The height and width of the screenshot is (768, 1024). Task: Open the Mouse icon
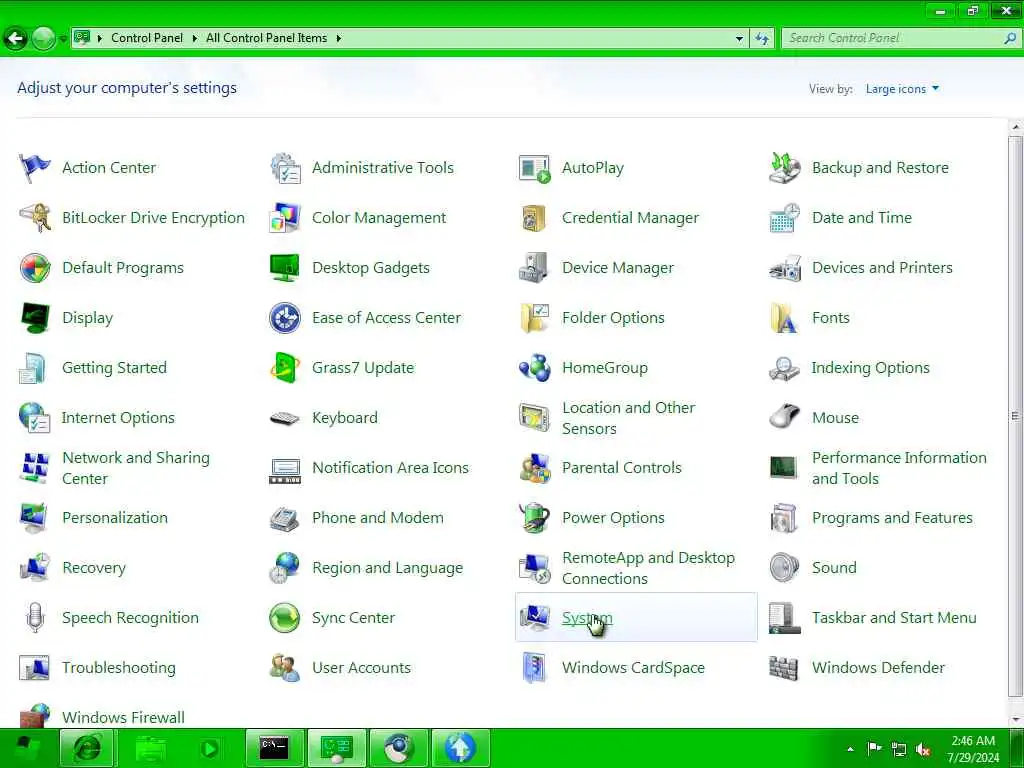click(784, 417)
